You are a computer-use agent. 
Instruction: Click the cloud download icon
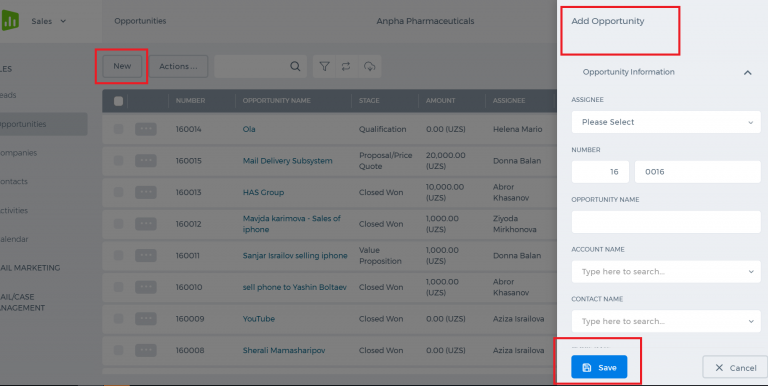(x=369, y=66)
